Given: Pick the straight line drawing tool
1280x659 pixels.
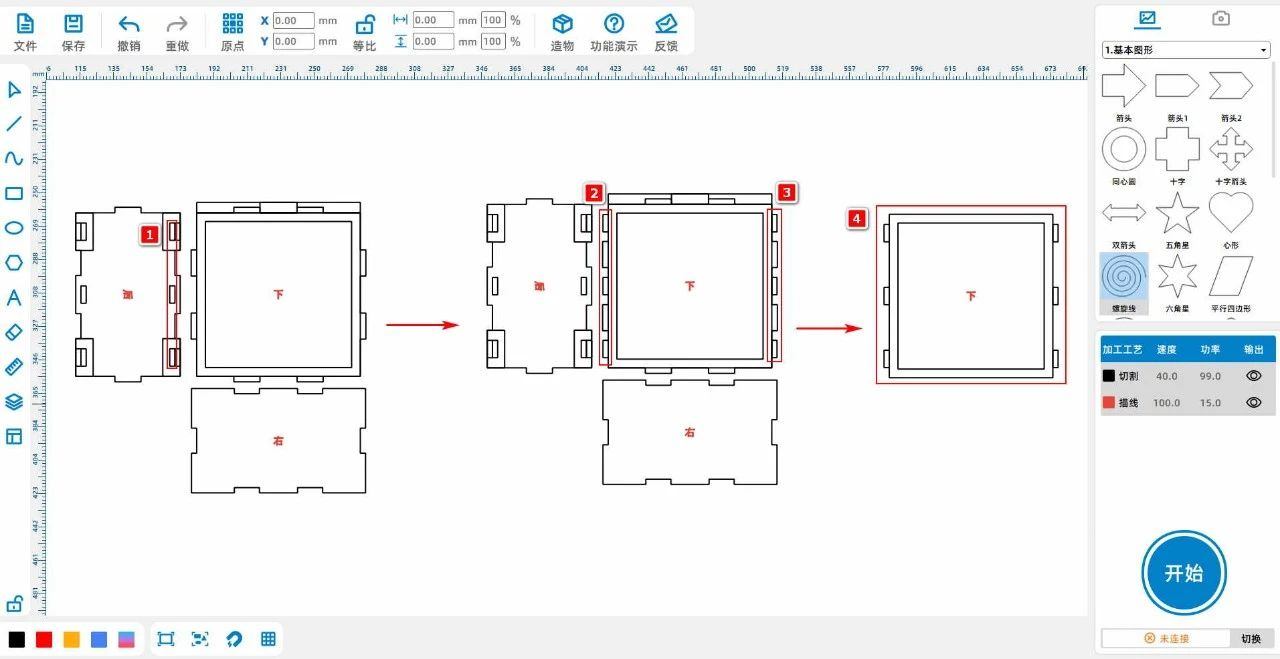Looking at the screenshot, I should click(14, 124).
